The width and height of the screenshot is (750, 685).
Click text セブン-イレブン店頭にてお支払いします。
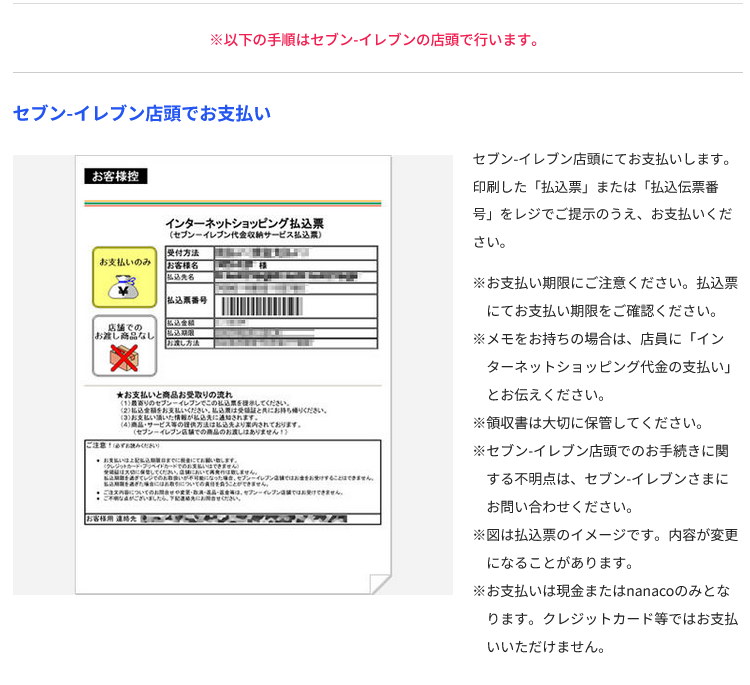point(602,159)
